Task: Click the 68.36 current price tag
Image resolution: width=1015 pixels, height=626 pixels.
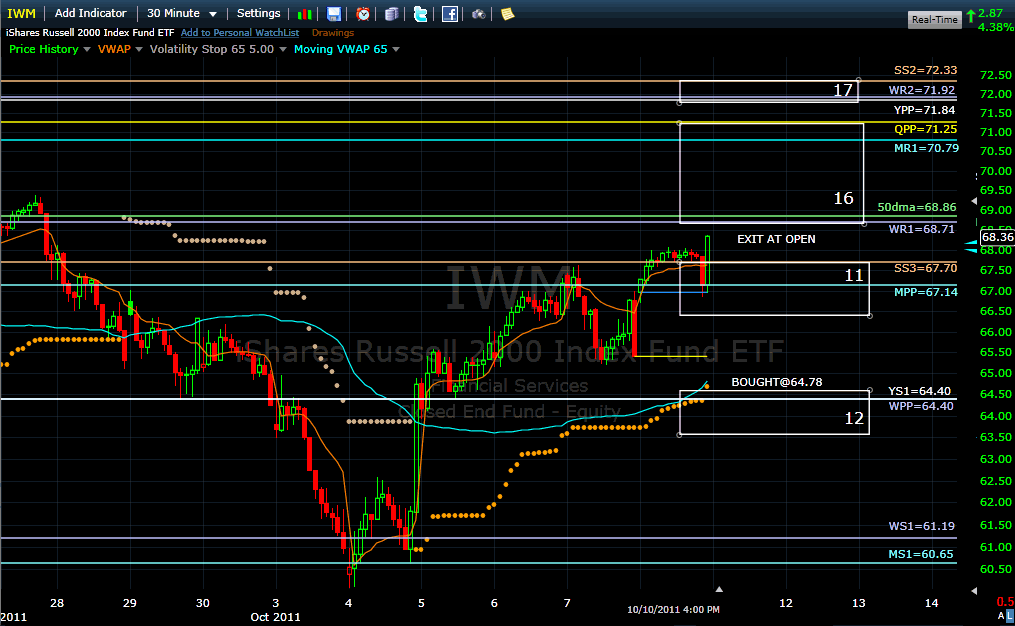Action: 997,237
